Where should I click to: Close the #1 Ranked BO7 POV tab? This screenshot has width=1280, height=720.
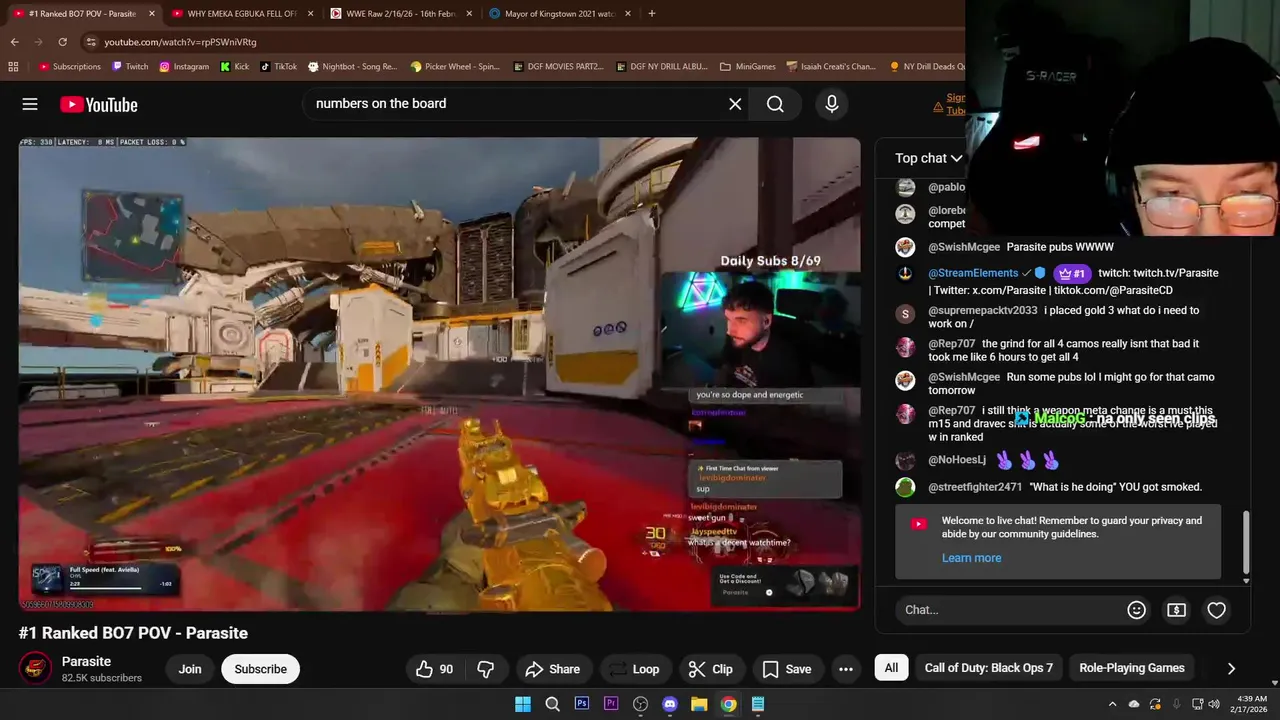pyautogui.click(x=152, y=14)
